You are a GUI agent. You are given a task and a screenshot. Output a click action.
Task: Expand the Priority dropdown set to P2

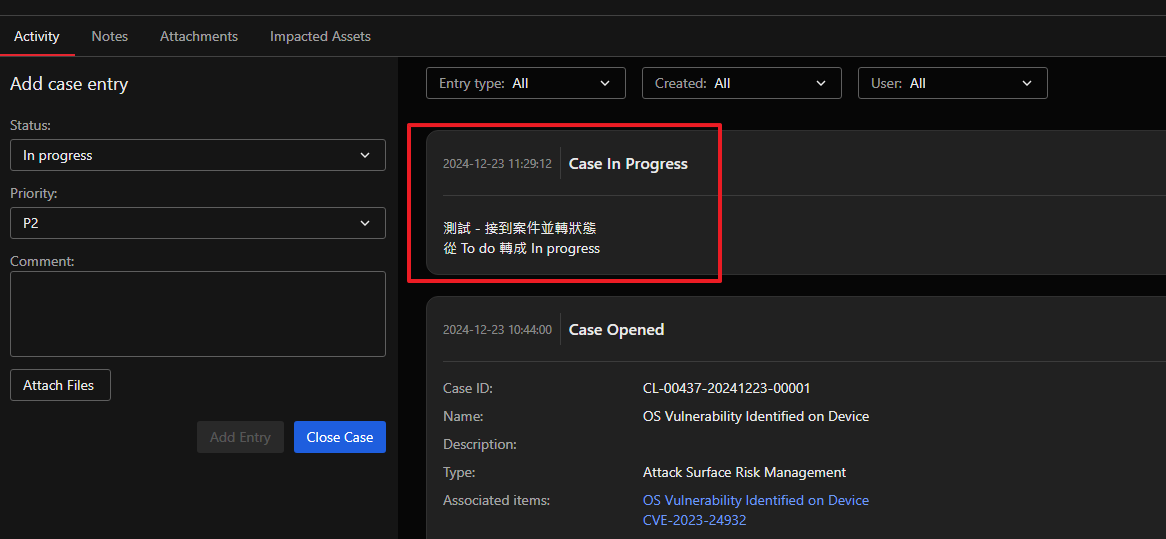click(197, 223)
